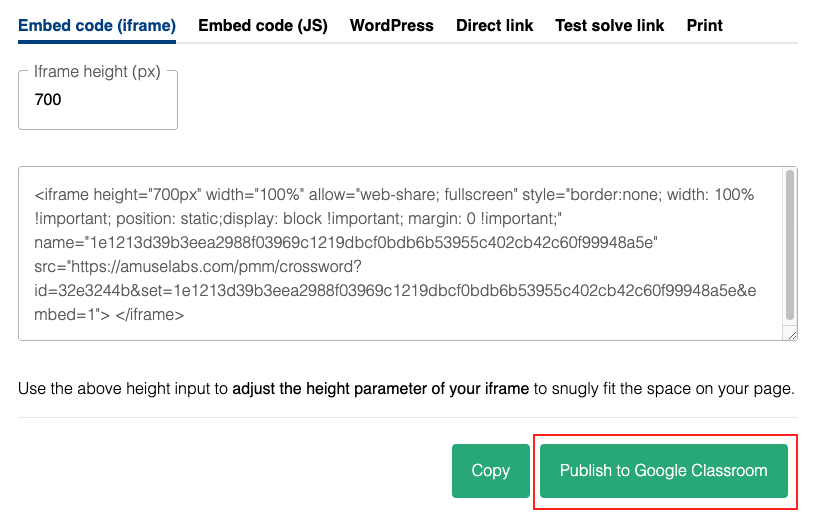
Task: Click the 700 value in height box
Action: (48, 100)
